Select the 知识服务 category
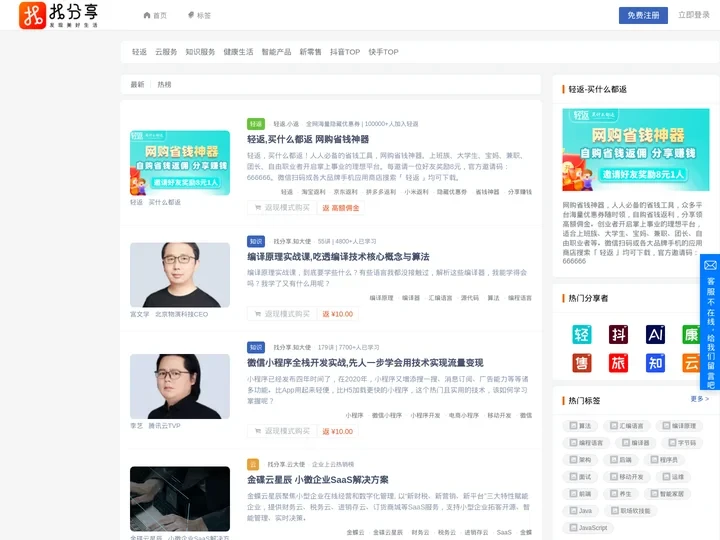Image resolution: width=720 pixels, height=540 pixels. coord(200,52)
